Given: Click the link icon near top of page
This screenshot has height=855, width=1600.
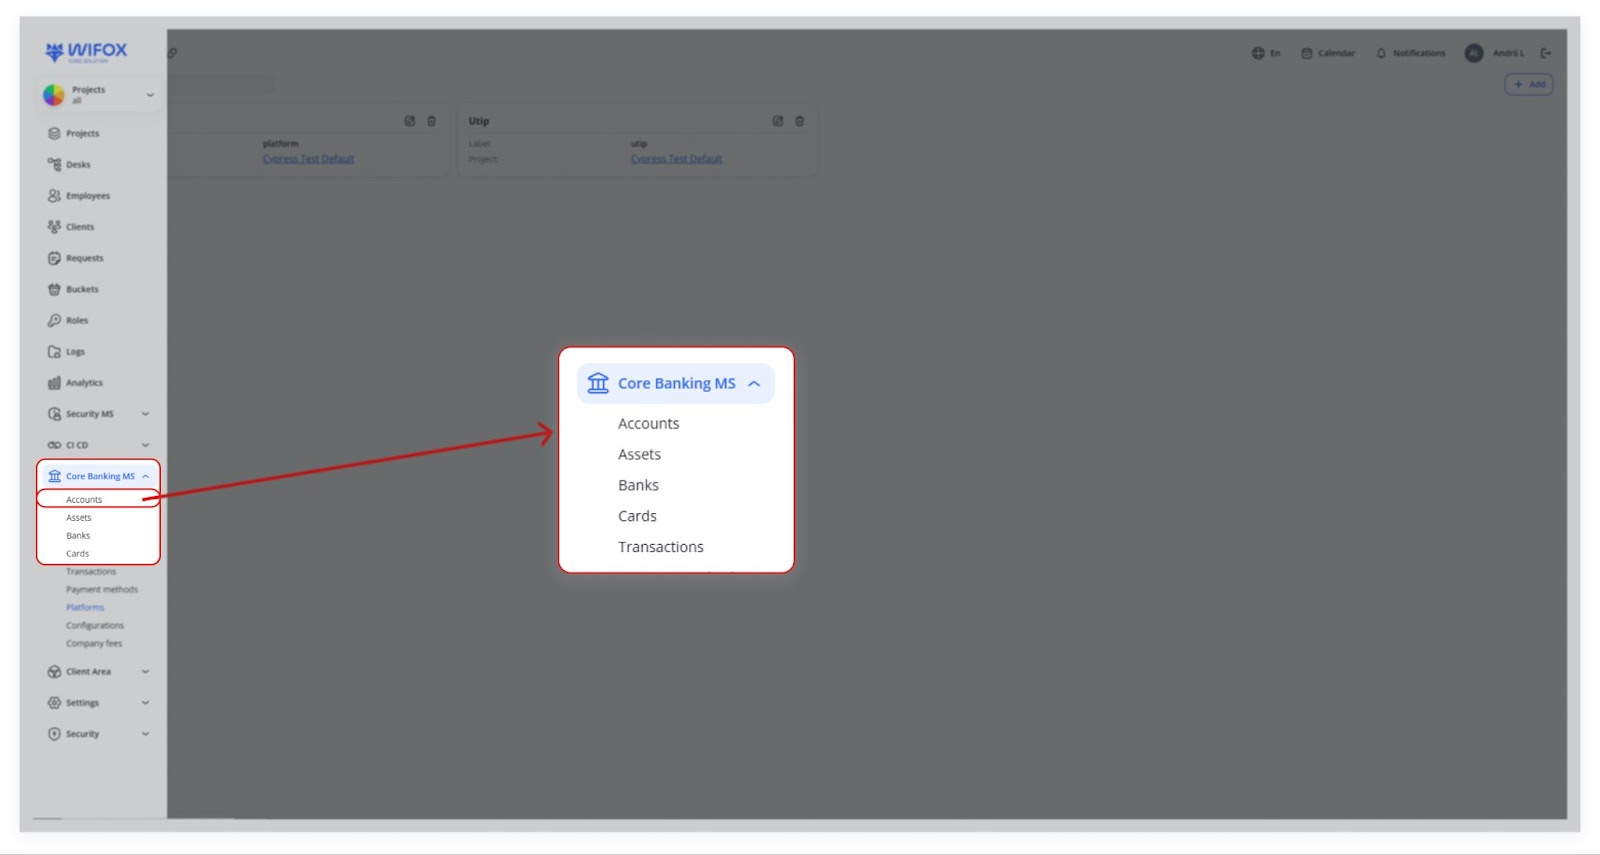Looking at the screenshot, I should click(x=172, y=53).
